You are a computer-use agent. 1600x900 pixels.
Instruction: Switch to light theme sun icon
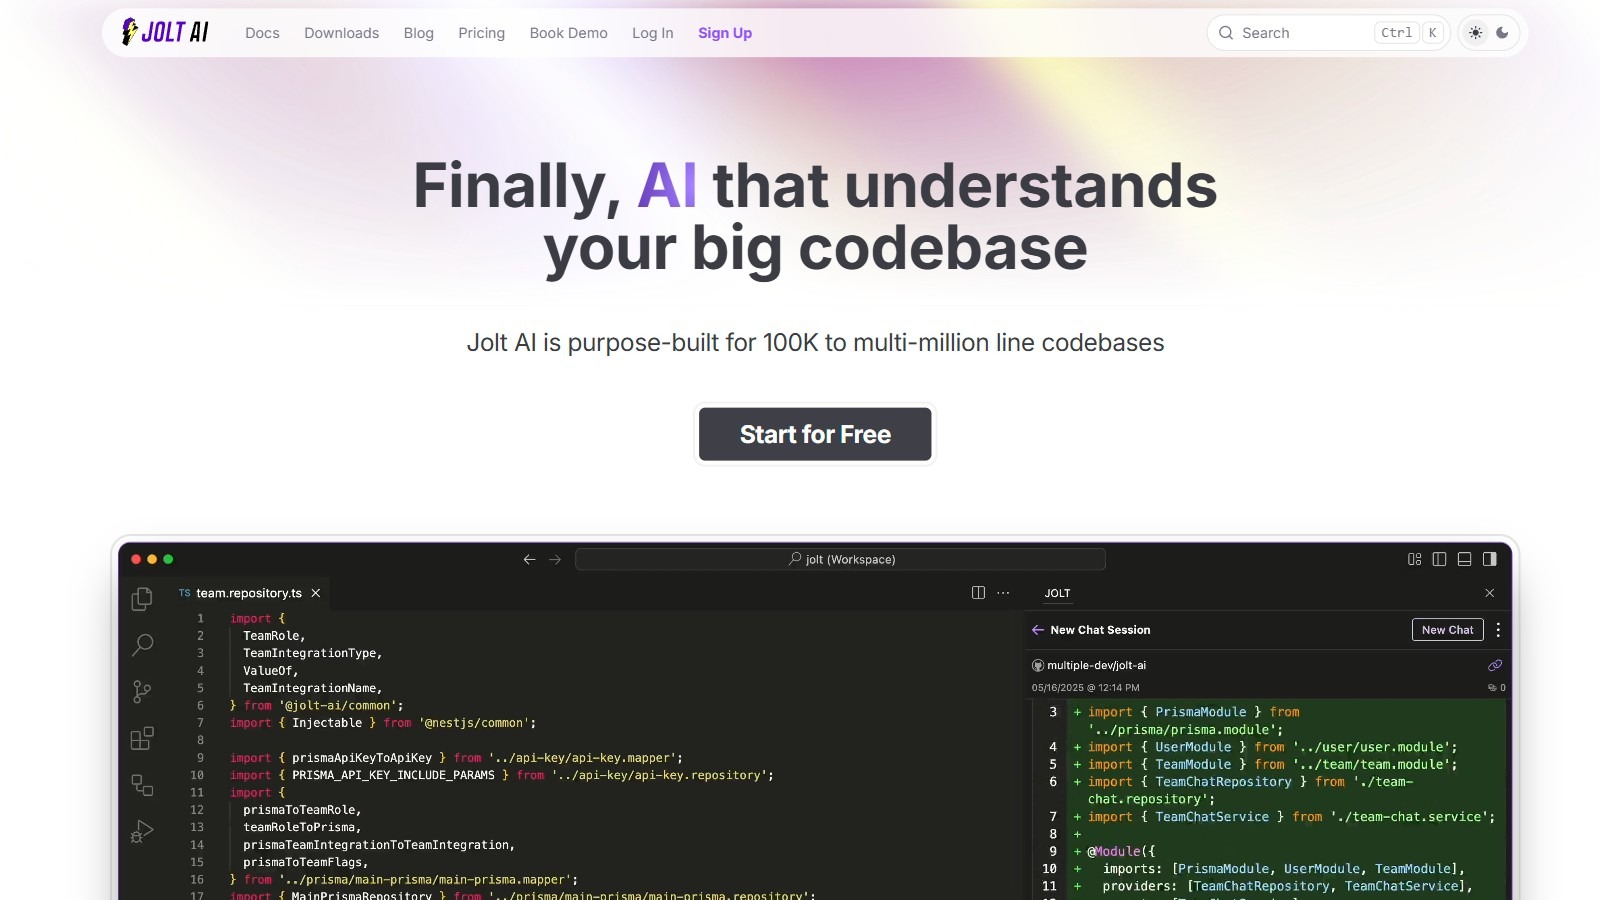pos(1475,33)
